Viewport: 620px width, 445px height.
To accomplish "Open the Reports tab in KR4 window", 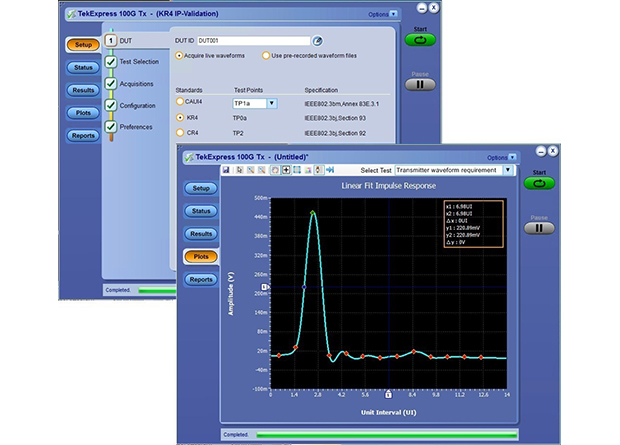I will click(83, 136).
